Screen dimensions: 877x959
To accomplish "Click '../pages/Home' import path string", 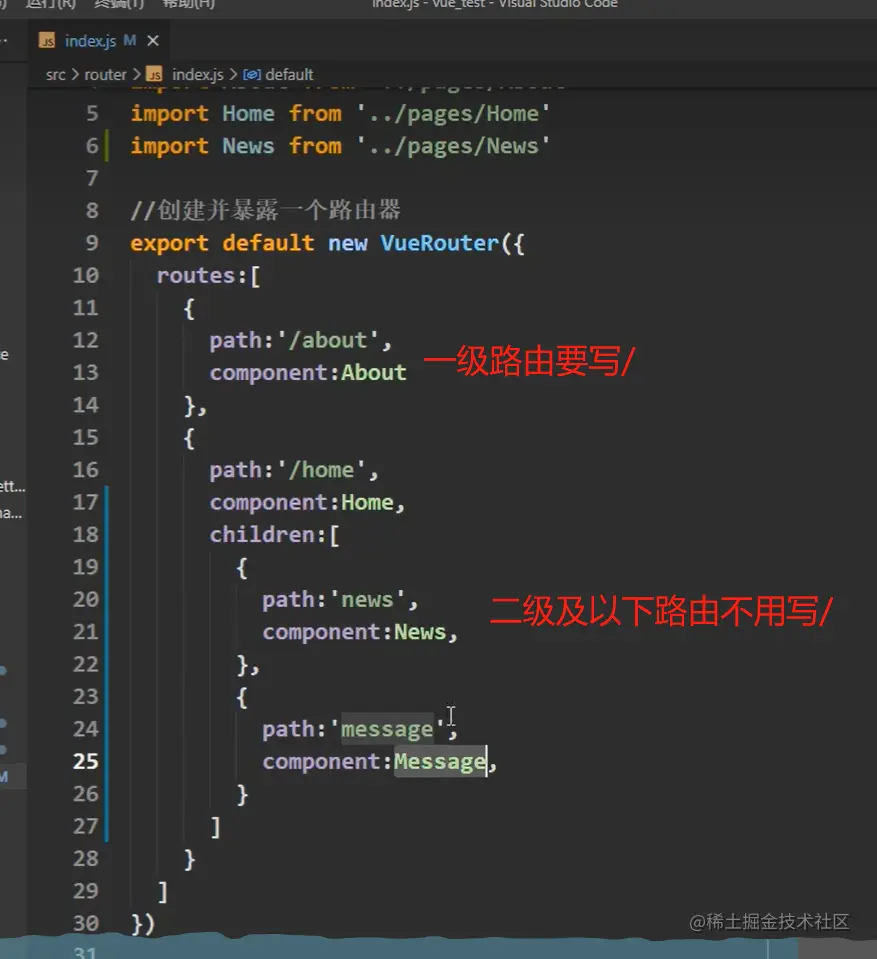I will click(453, 114).
